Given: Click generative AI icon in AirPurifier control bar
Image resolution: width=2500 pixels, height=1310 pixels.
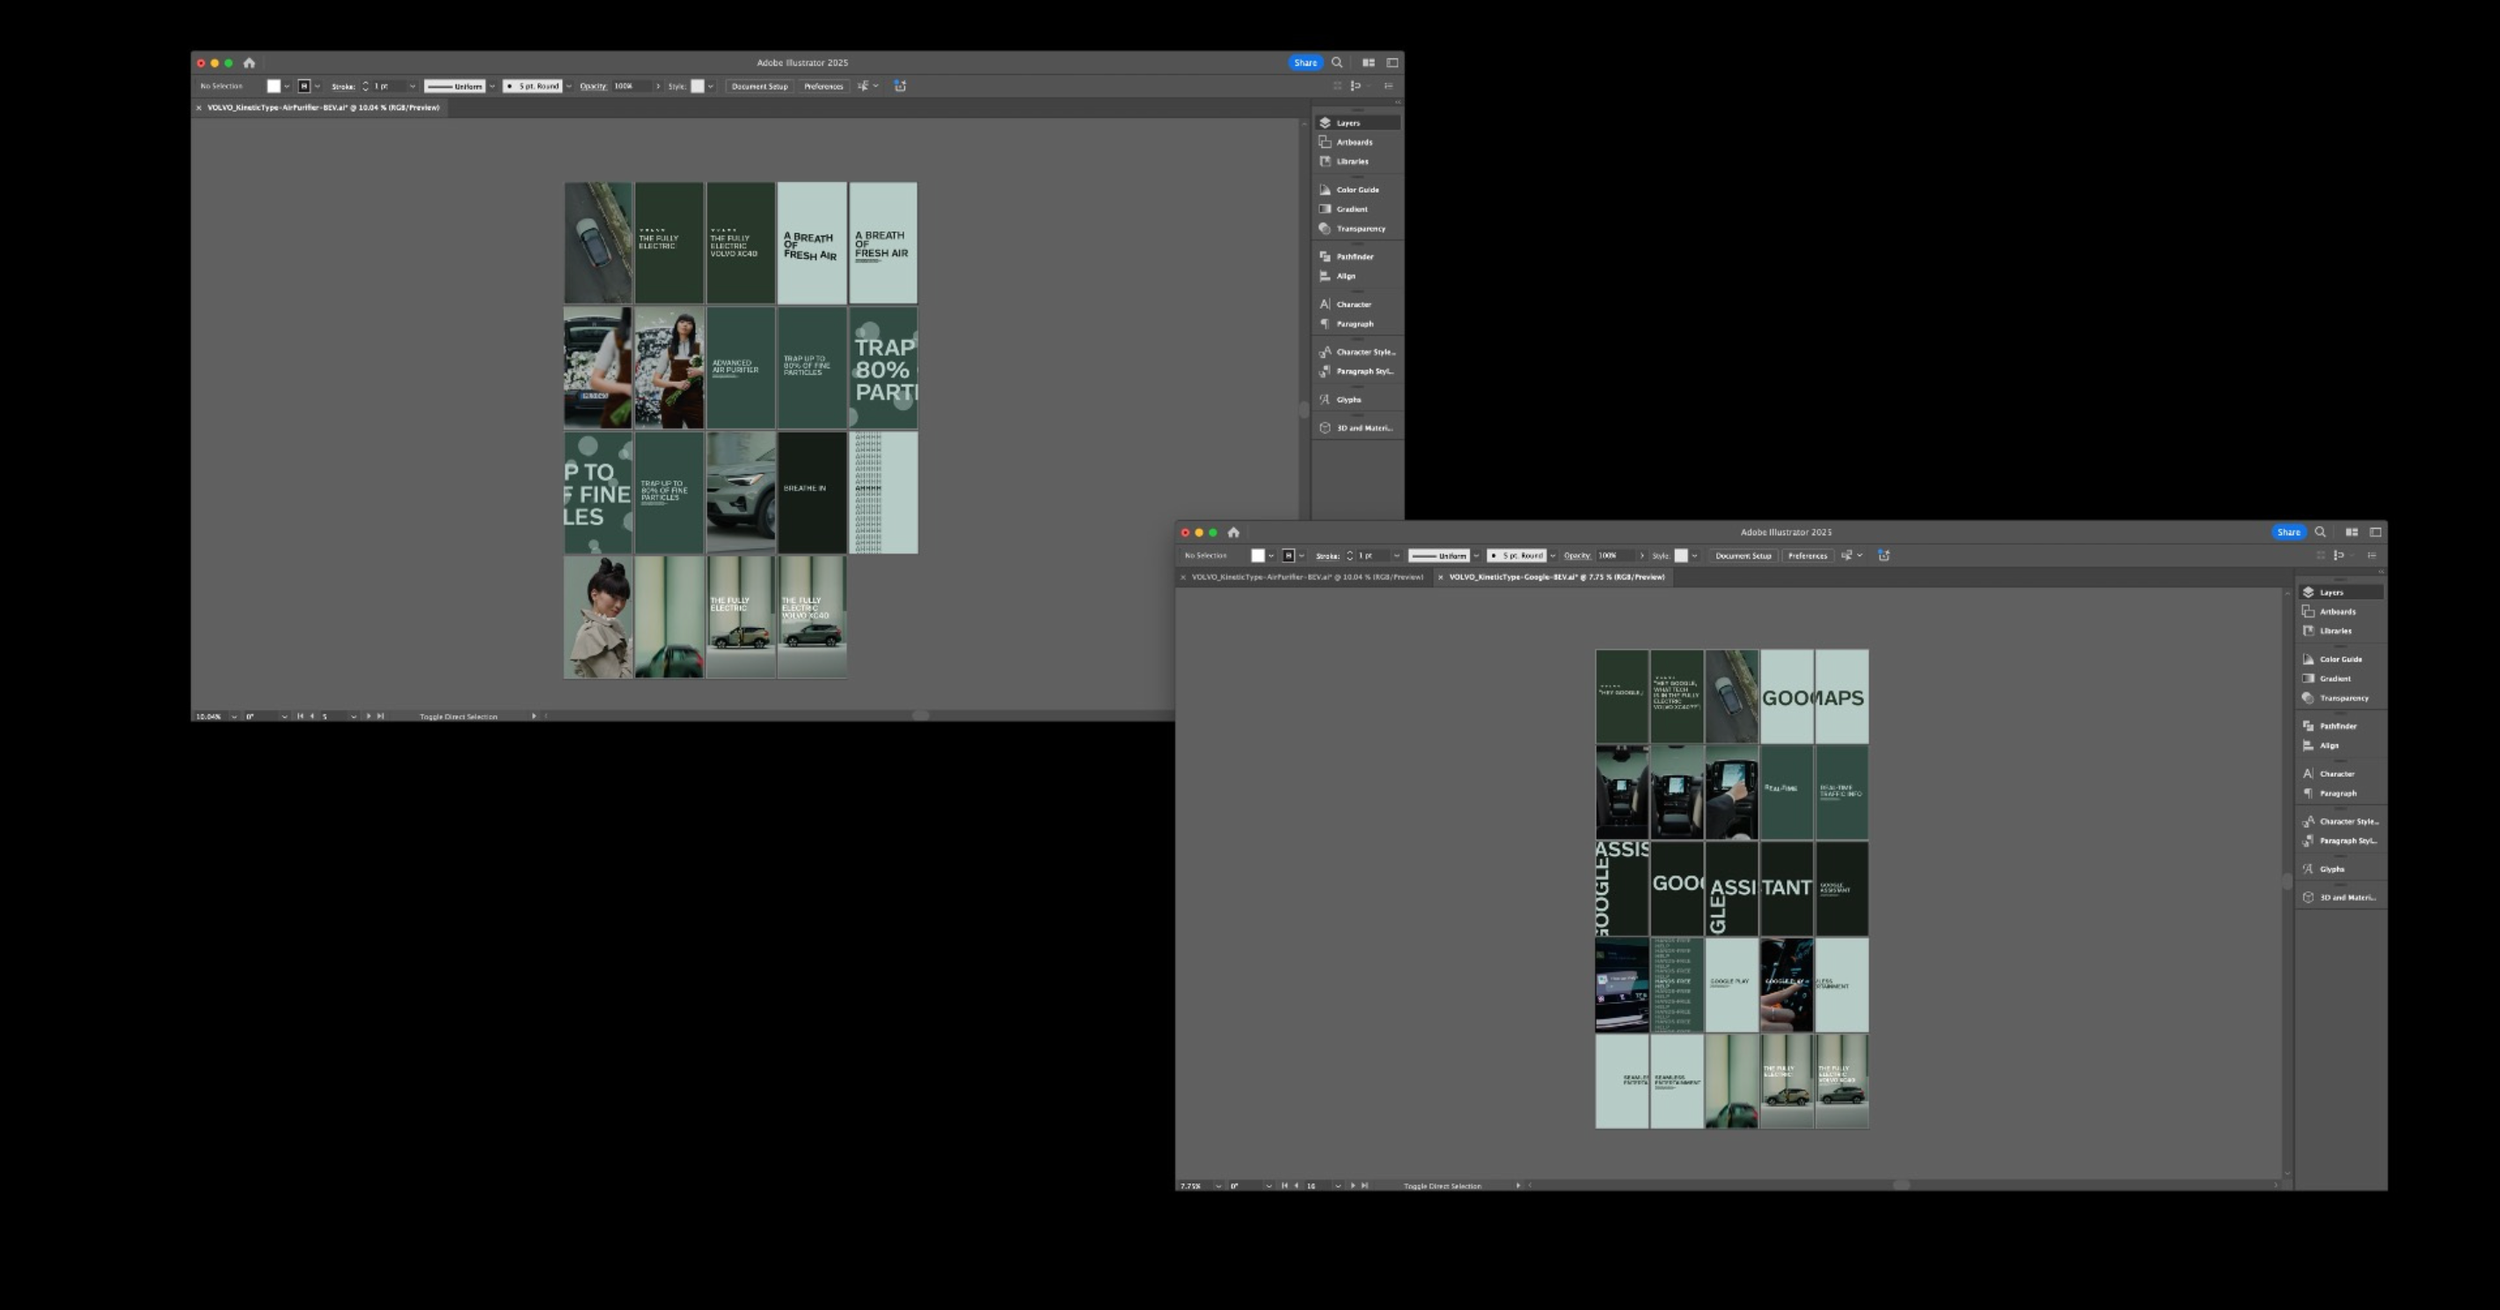Looking at the screenshot, I should click(x=900, y=86).
